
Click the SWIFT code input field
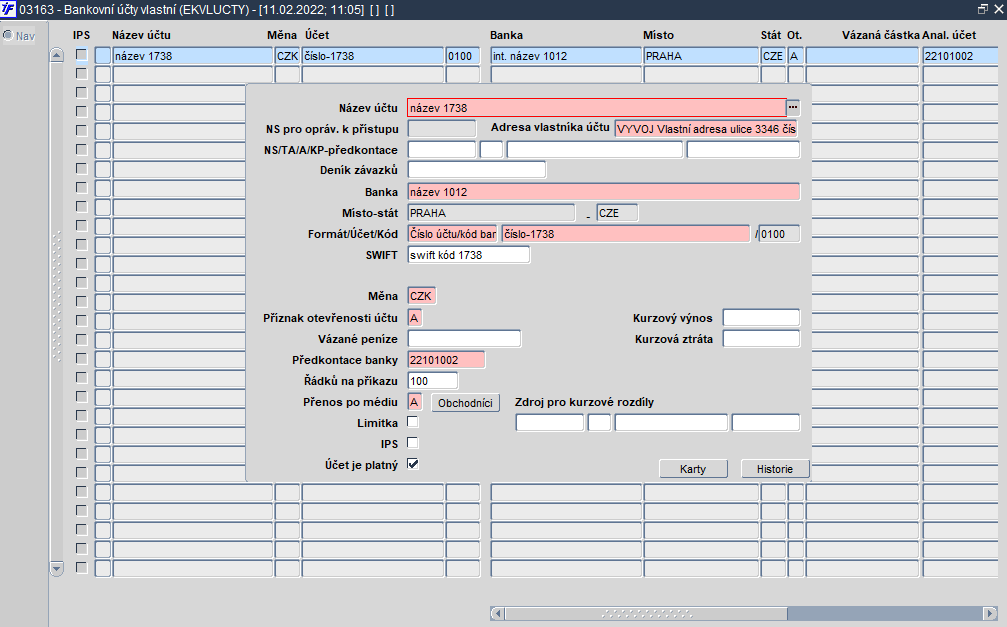pos(468,255)
